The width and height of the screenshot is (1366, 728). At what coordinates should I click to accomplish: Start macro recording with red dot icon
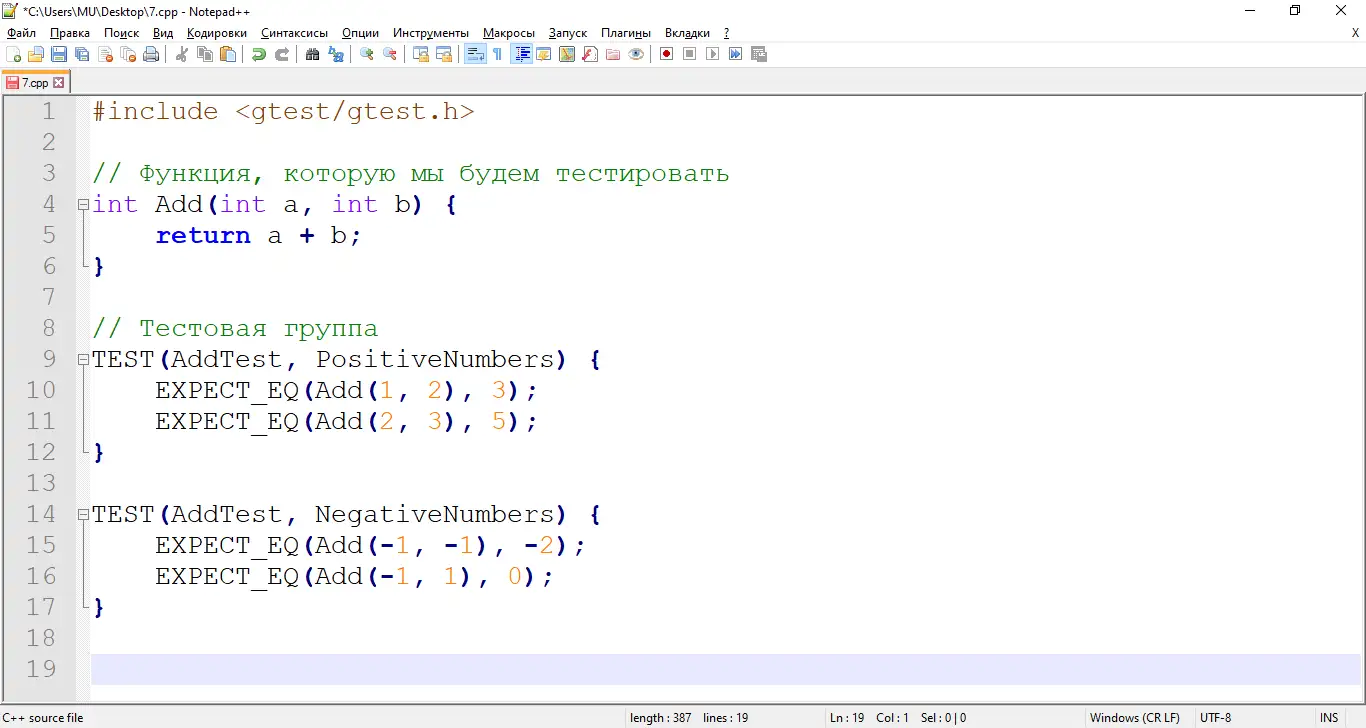[x=667, y=54]
